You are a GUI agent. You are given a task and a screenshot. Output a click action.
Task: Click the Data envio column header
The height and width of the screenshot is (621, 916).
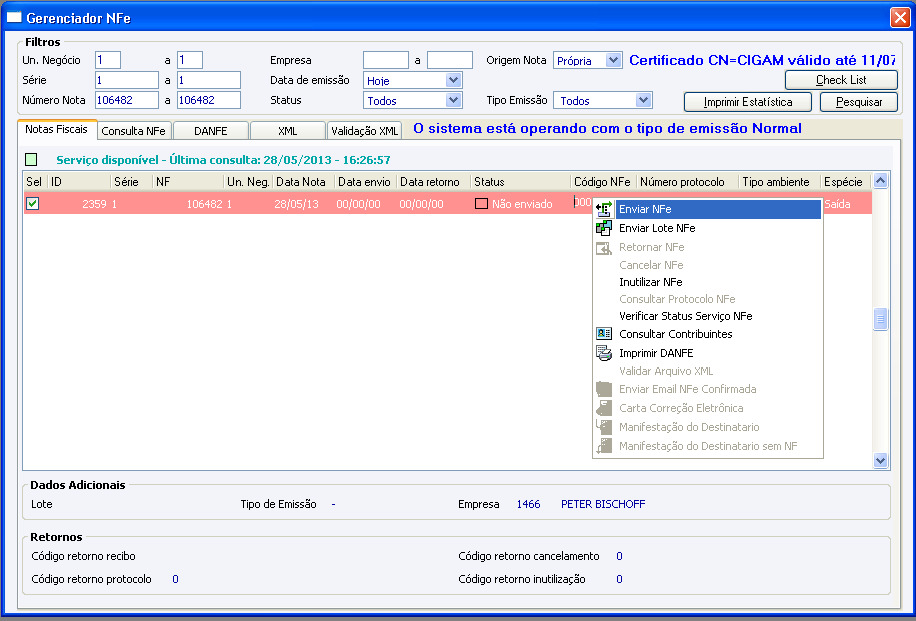click(x=366, y=182)
